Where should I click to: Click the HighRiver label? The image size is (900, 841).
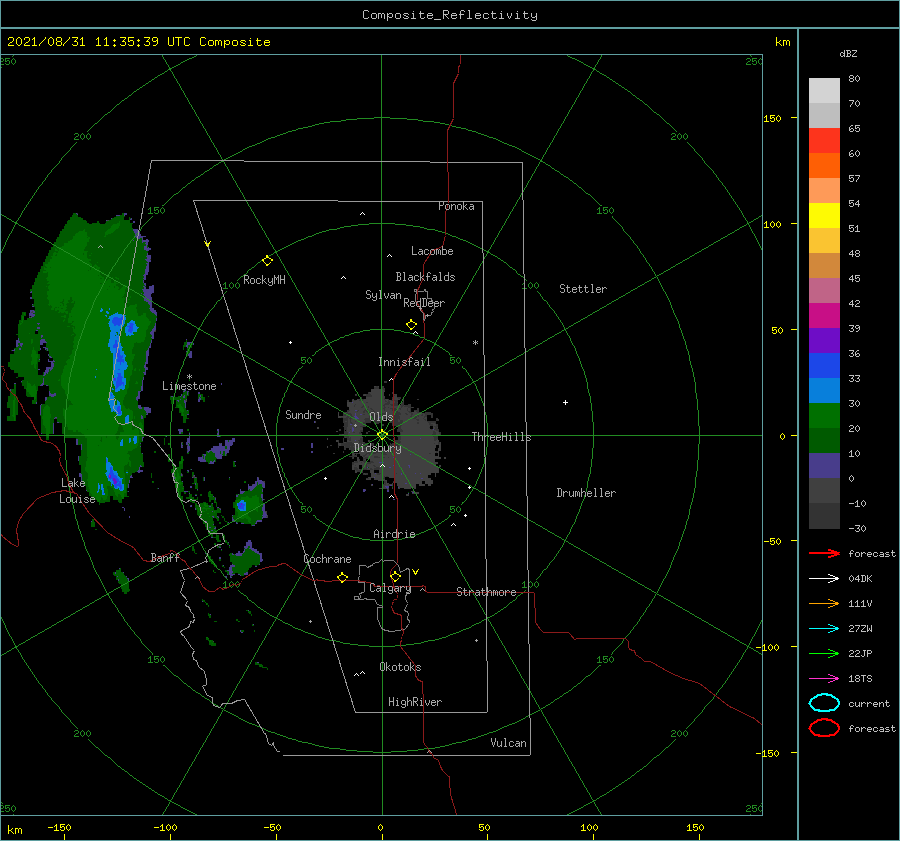[x=415, y=702]
